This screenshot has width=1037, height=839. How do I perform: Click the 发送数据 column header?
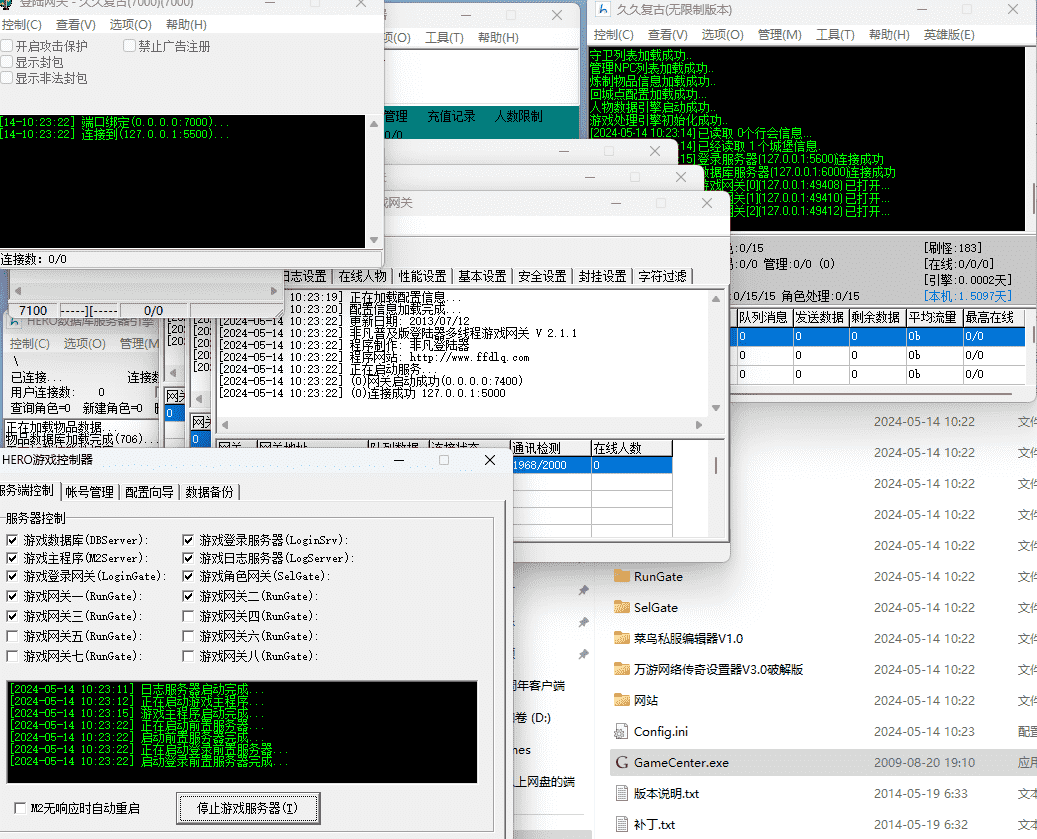819,317
